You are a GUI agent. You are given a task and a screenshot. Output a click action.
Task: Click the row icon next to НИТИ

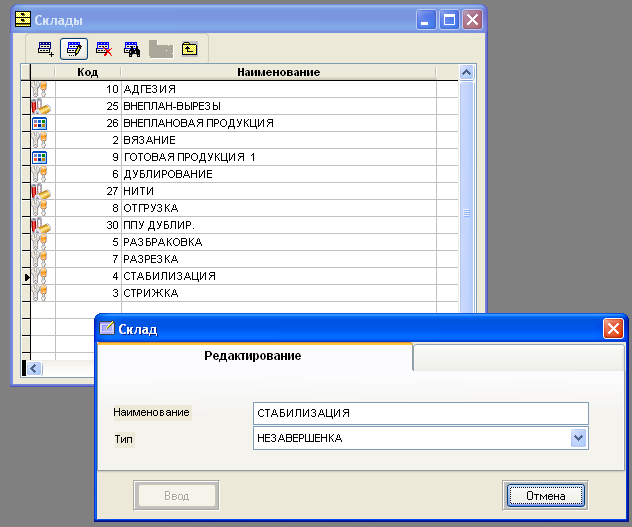click(41, 191)
